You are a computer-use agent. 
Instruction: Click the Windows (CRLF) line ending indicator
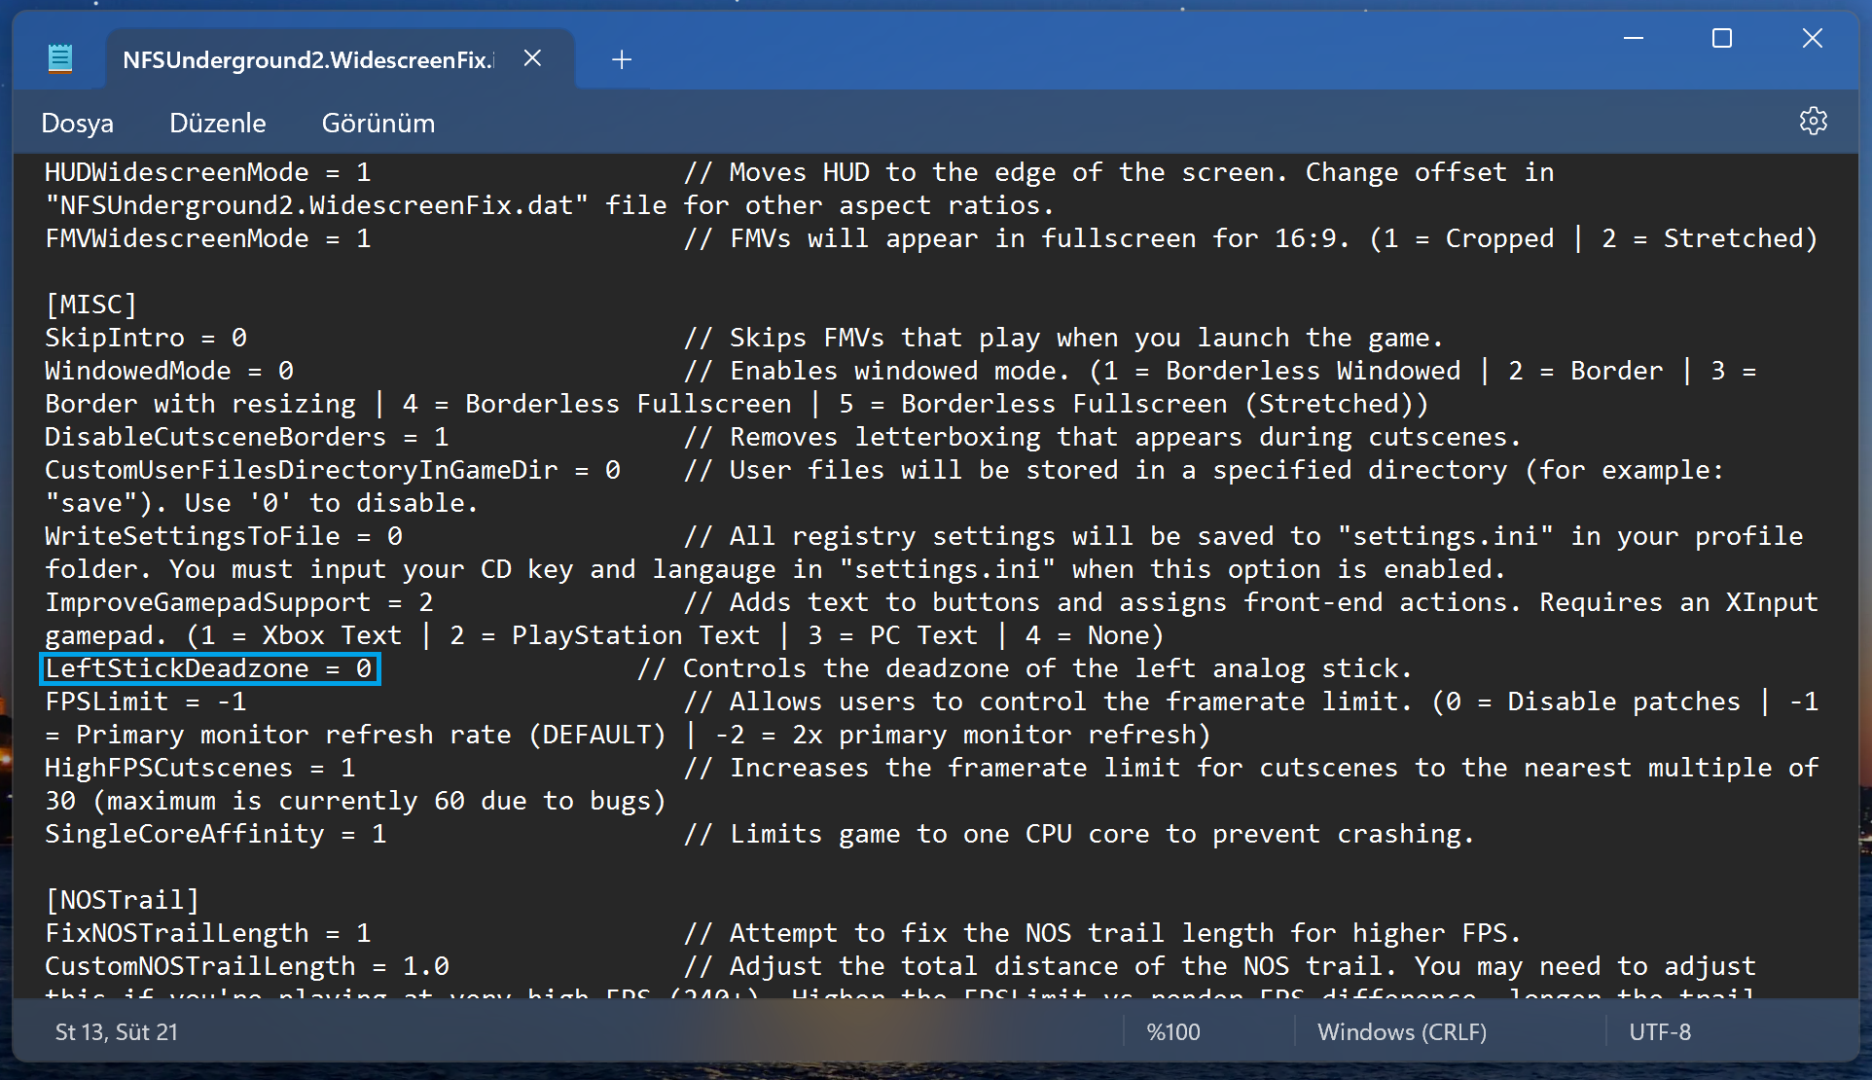(x=1402, y=1032)
